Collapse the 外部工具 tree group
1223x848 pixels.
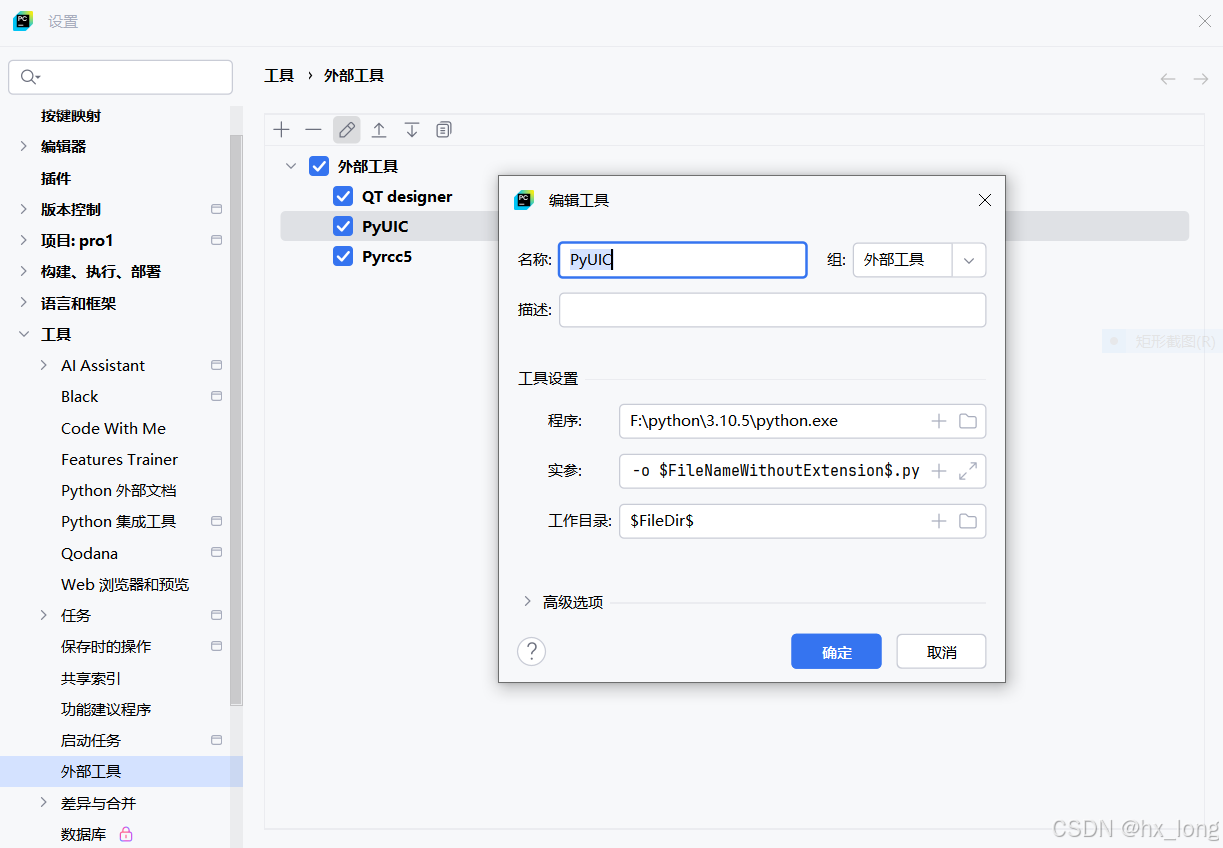click(291, 166)
